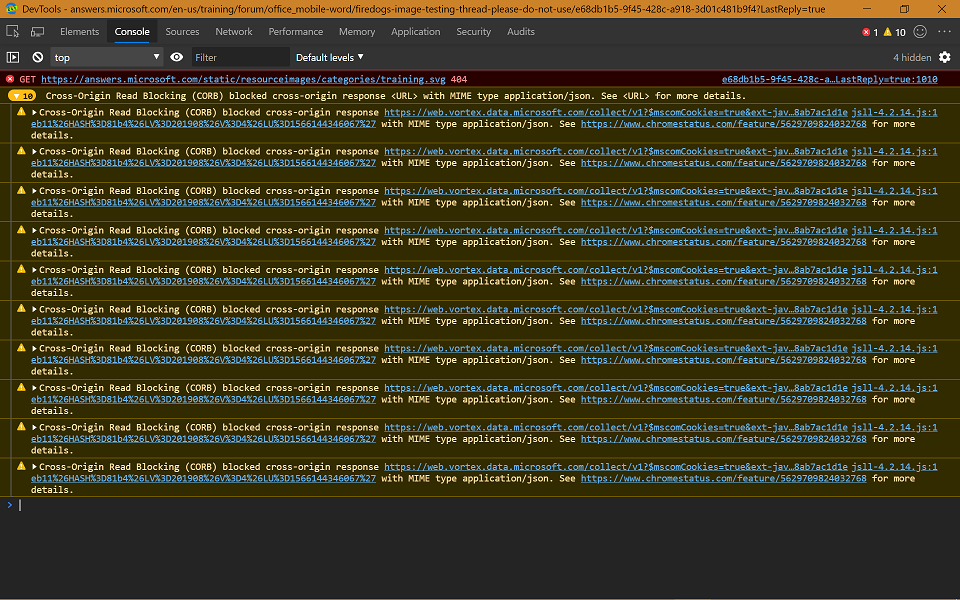
Task: Click the yellow warning count indicator
Action: click(894, 32)
